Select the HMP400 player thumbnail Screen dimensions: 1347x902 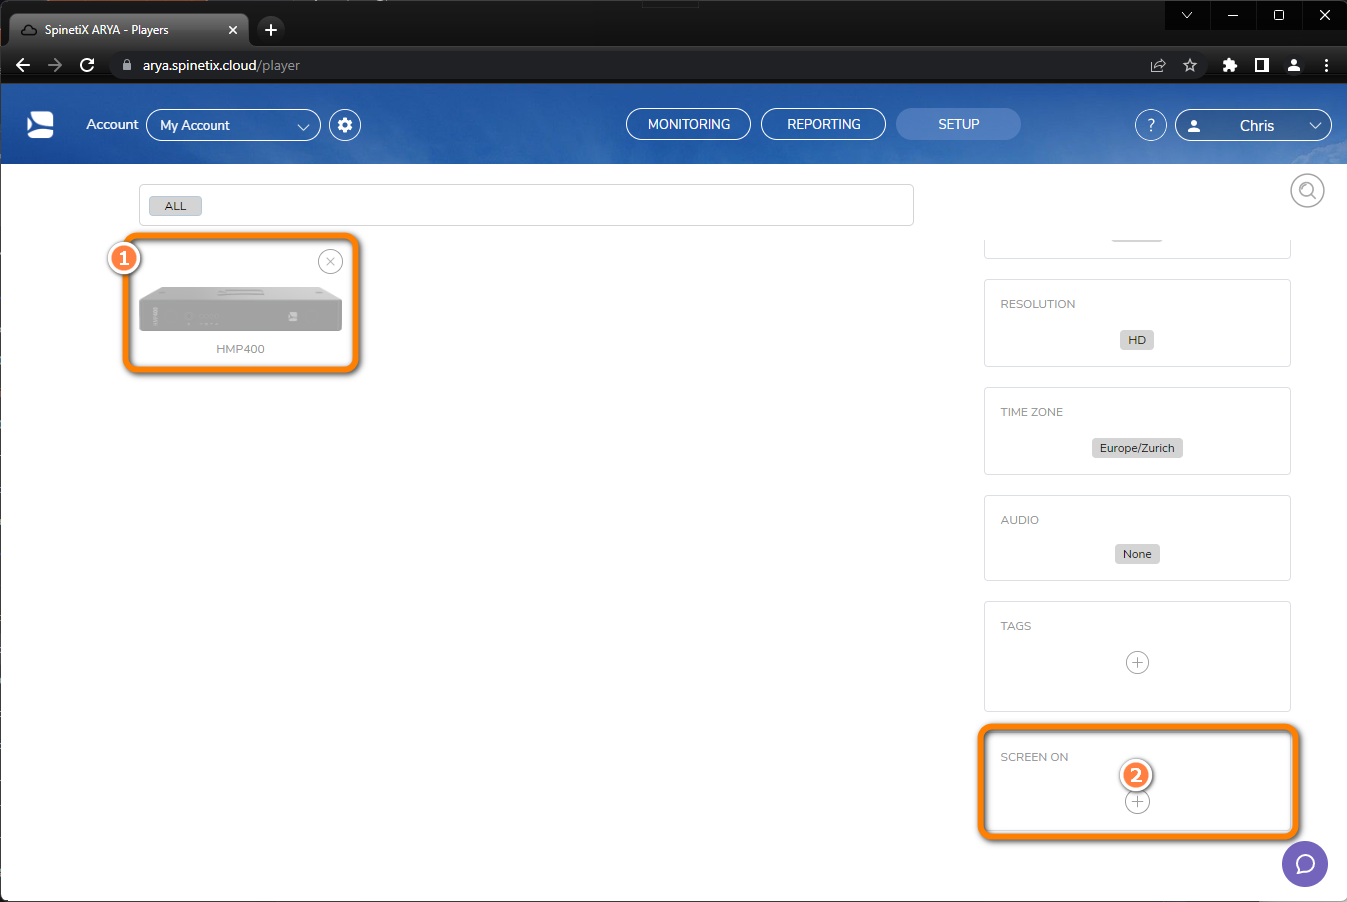tap(240, 308)
